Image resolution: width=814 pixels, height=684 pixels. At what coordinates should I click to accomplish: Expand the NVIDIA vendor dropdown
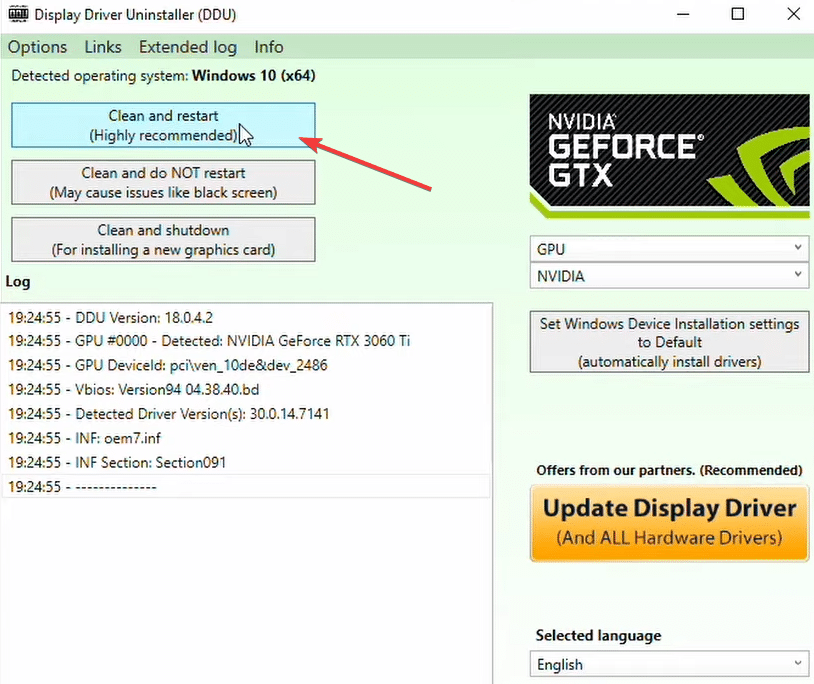tap(669, 276)
